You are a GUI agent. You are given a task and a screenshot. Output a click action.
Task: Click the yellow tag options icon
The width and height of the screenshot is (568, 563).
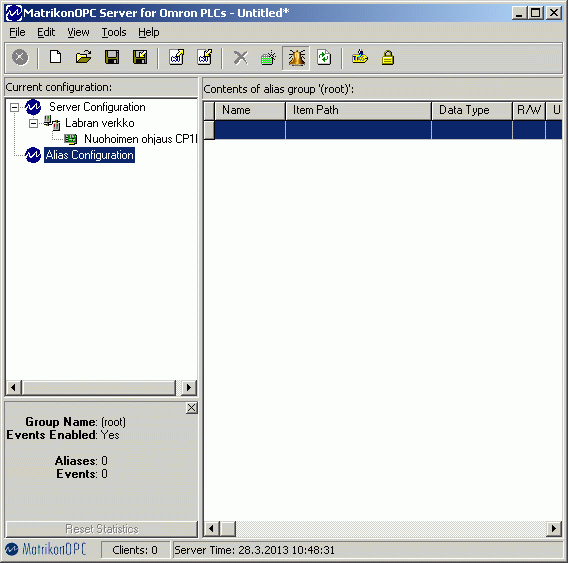tap(360, 57)
